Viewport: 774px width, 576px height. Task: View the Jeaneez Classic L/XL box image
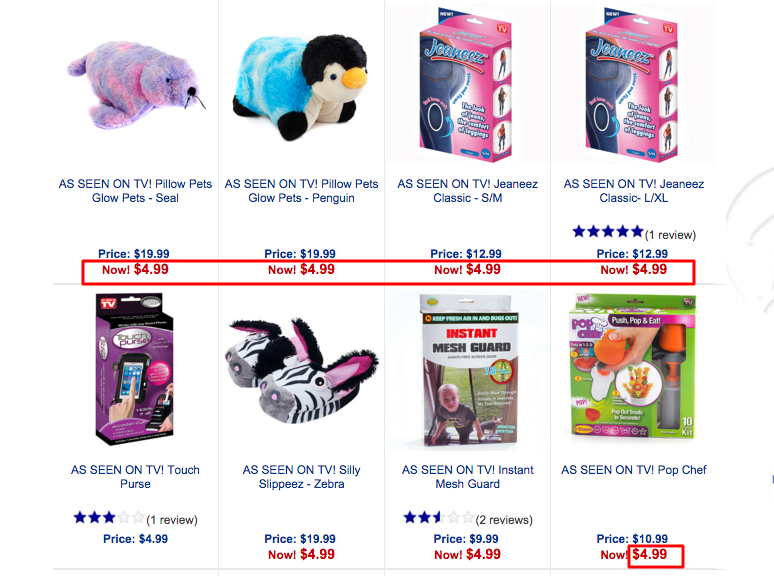tap(631, 84)
